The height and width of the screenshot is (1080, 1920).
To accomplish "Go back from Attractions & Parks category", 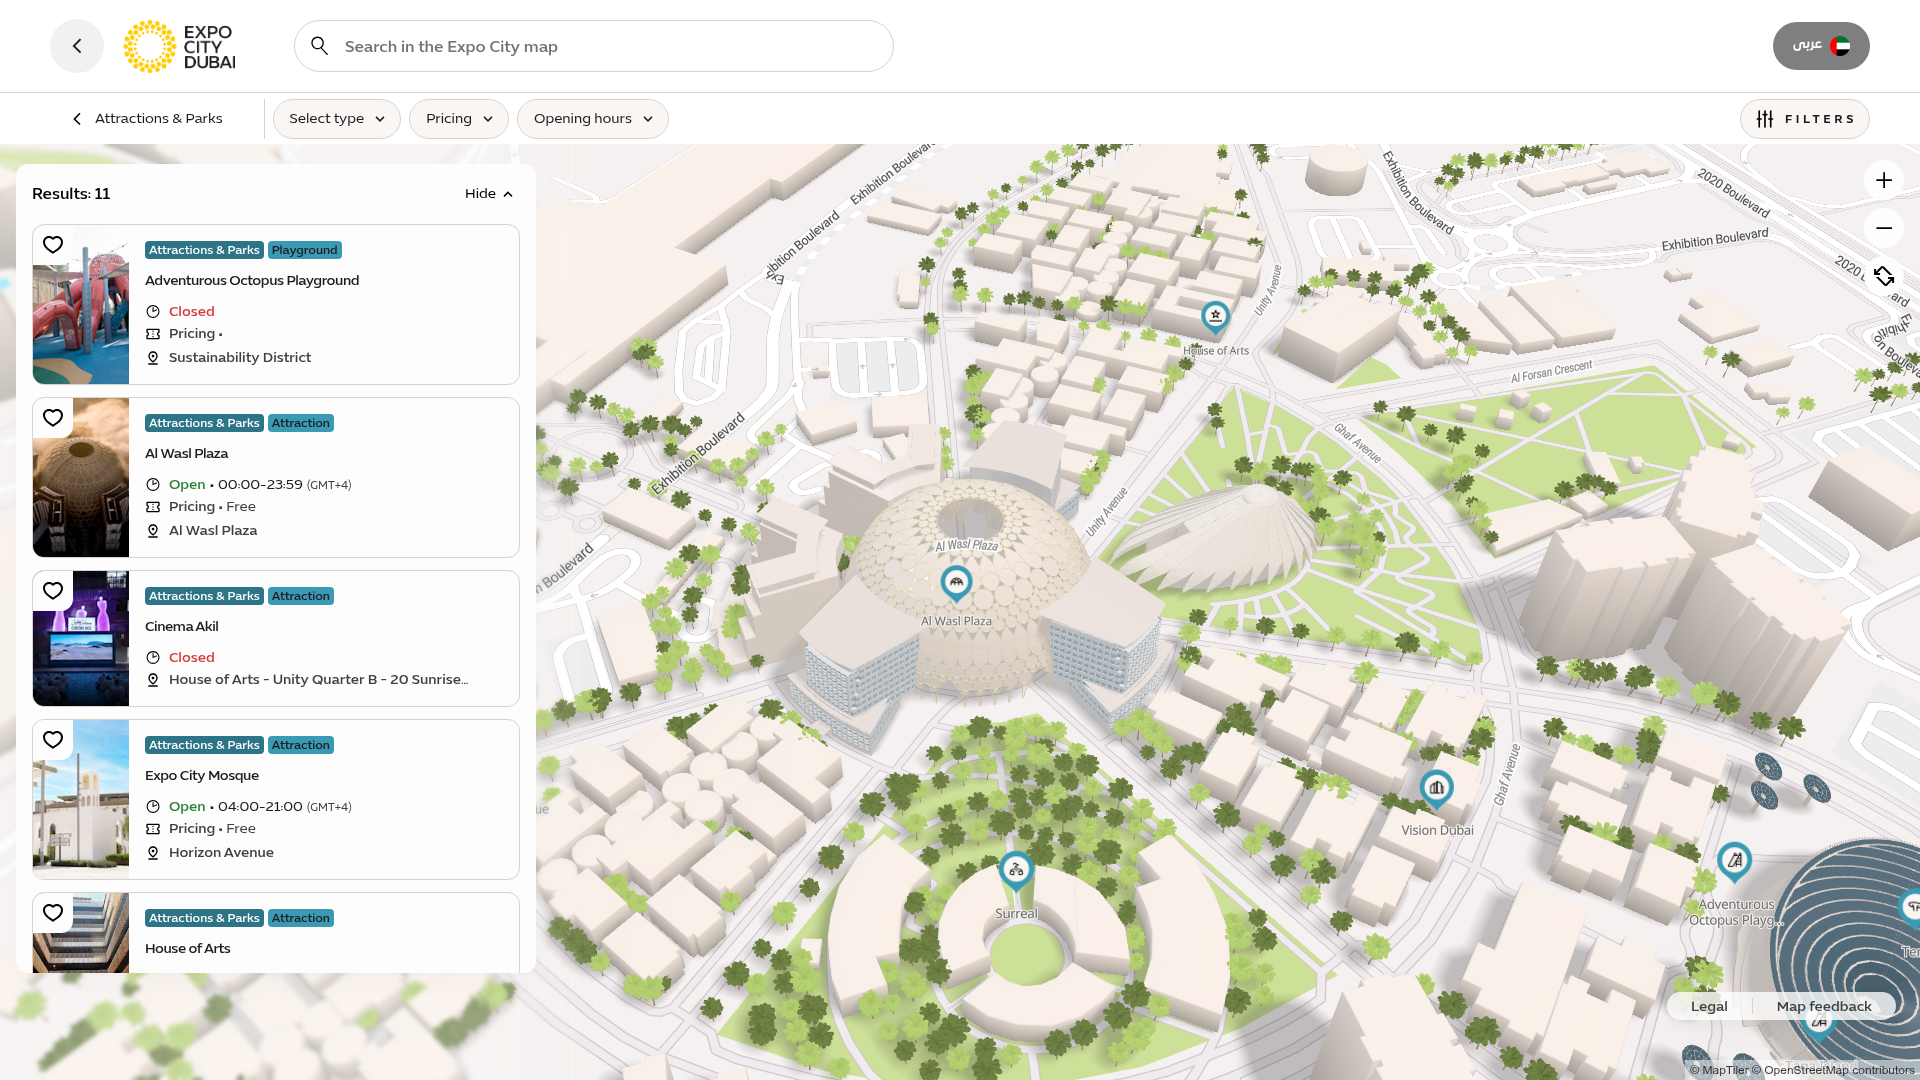I will pos(148,119).
